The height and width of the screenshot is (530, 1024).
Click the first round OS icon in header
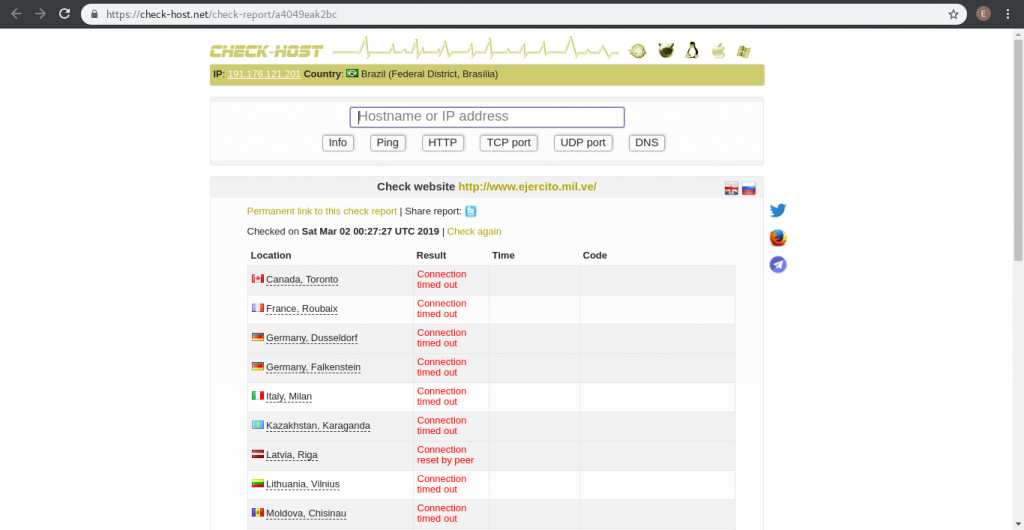pos(637,51)
